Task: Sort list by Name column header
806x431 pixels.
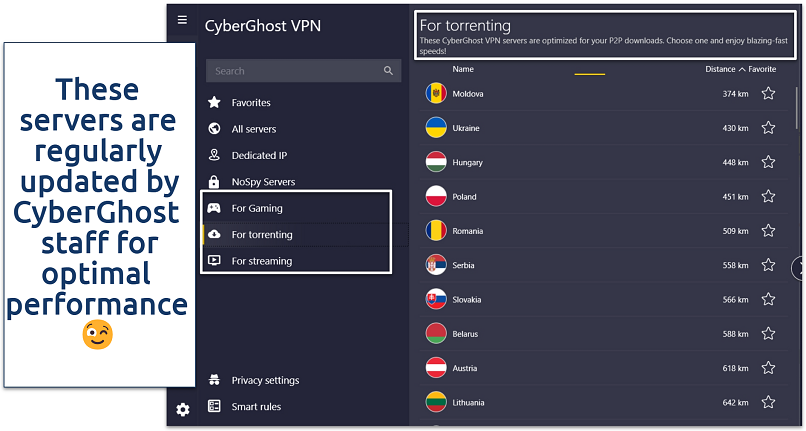Action: tap(463, 70)
